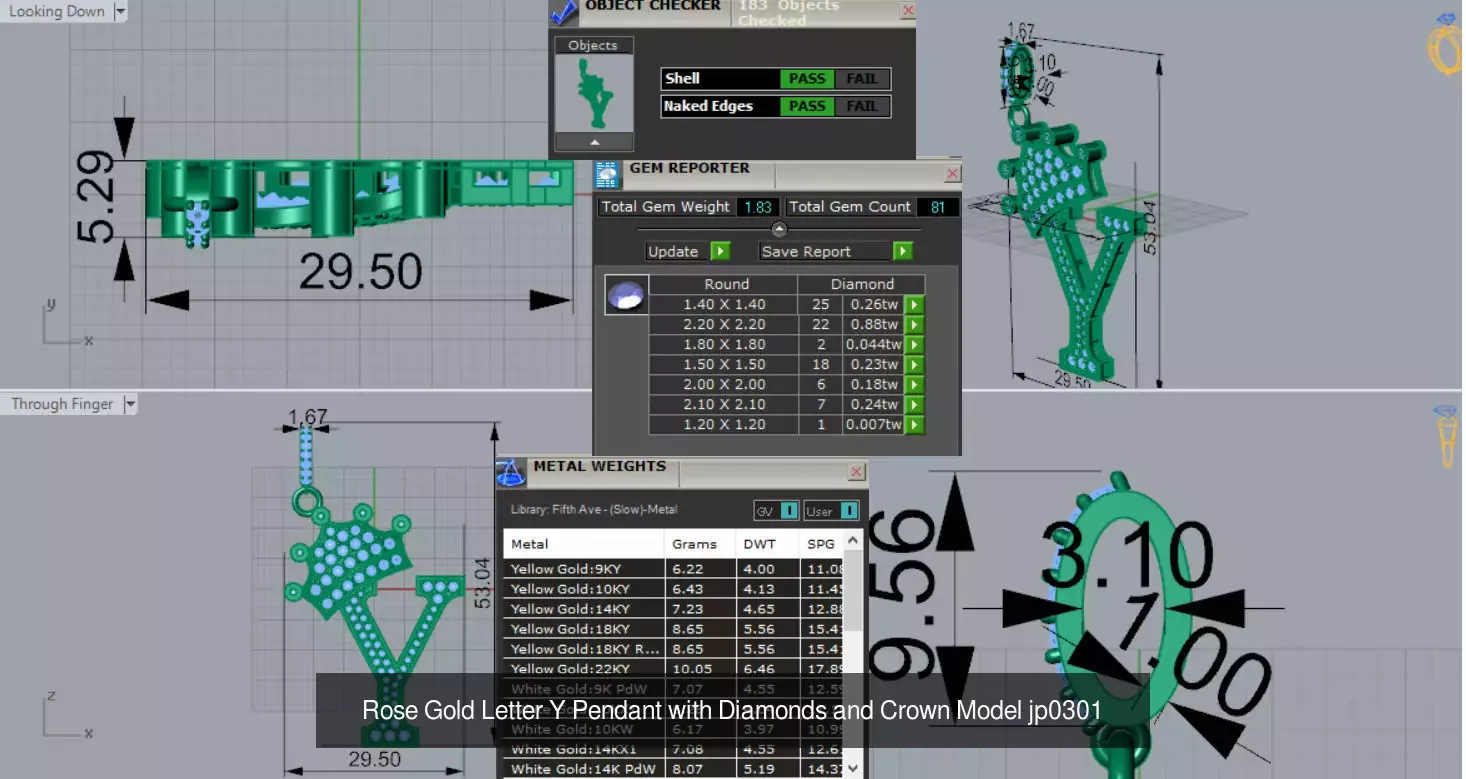Select PASS for the Naked Edges check
This screenshot has height=779, width=1466.
[x=807, y=106]
